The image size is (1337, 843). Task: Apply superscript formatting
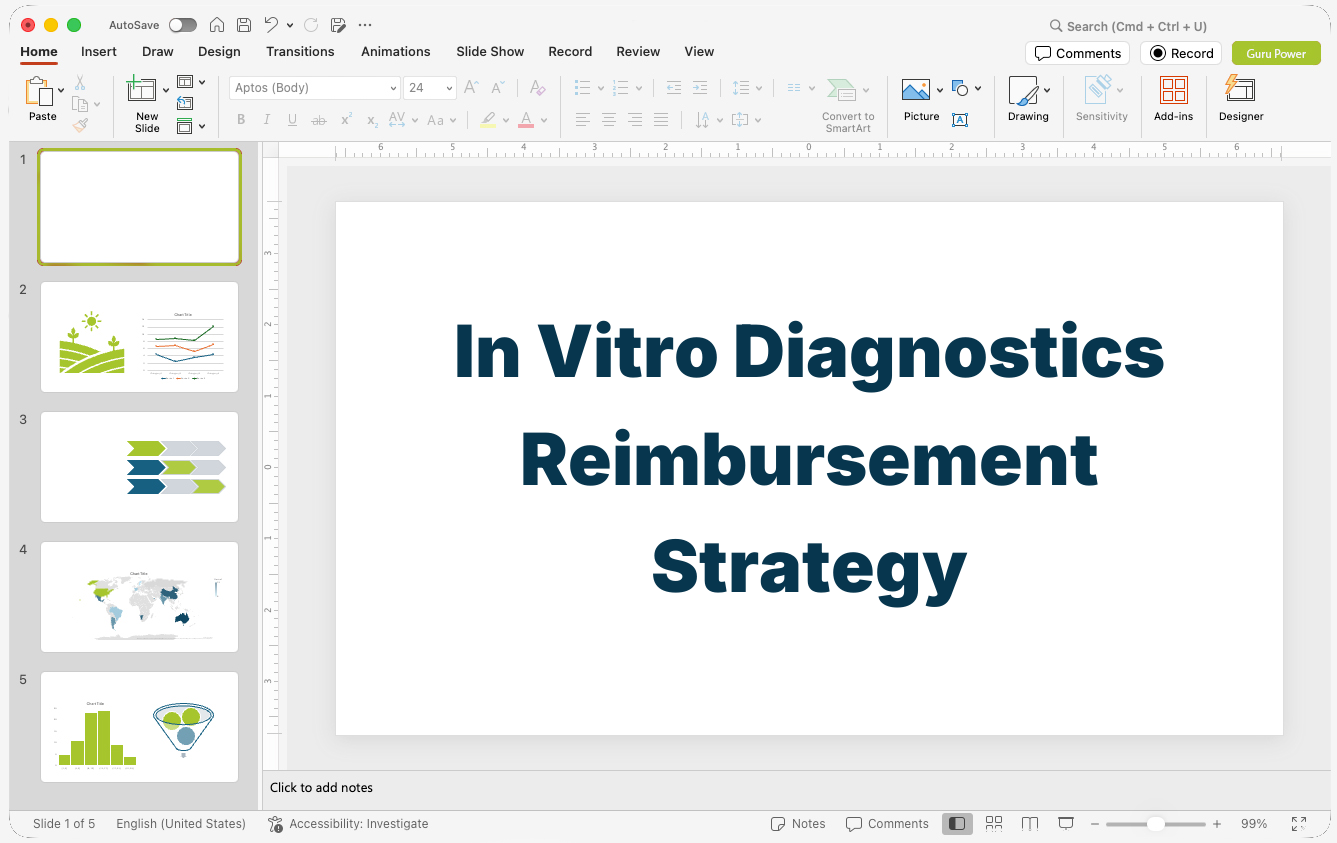346,120
